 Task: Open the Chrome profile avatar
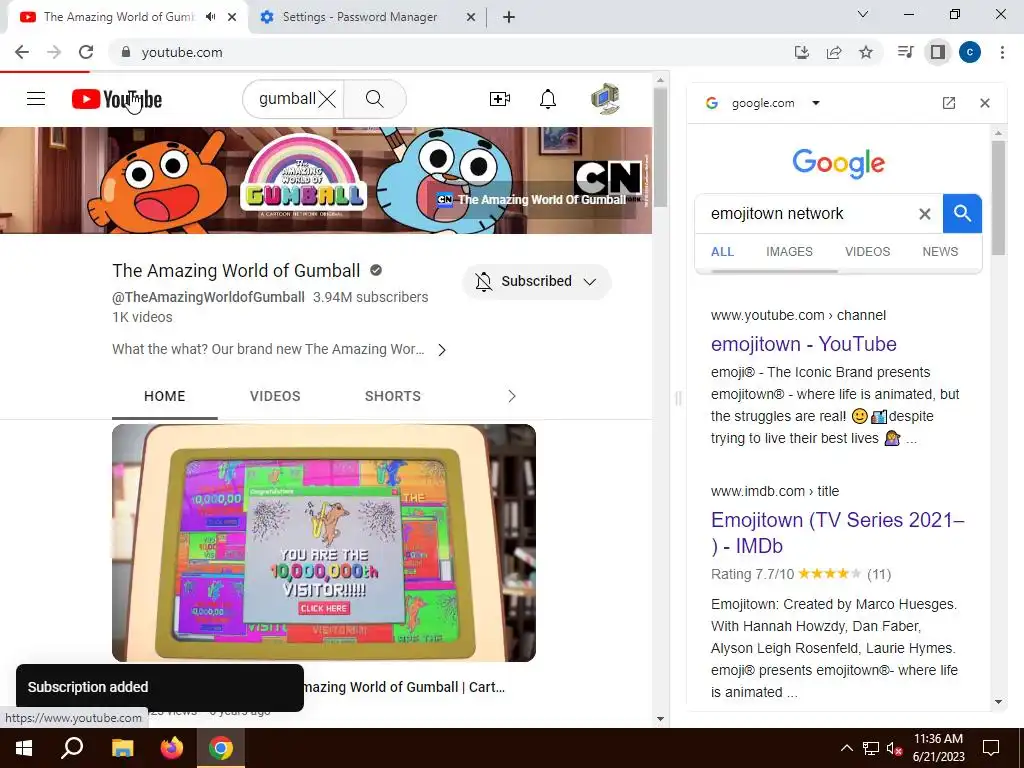coord(970,52)
